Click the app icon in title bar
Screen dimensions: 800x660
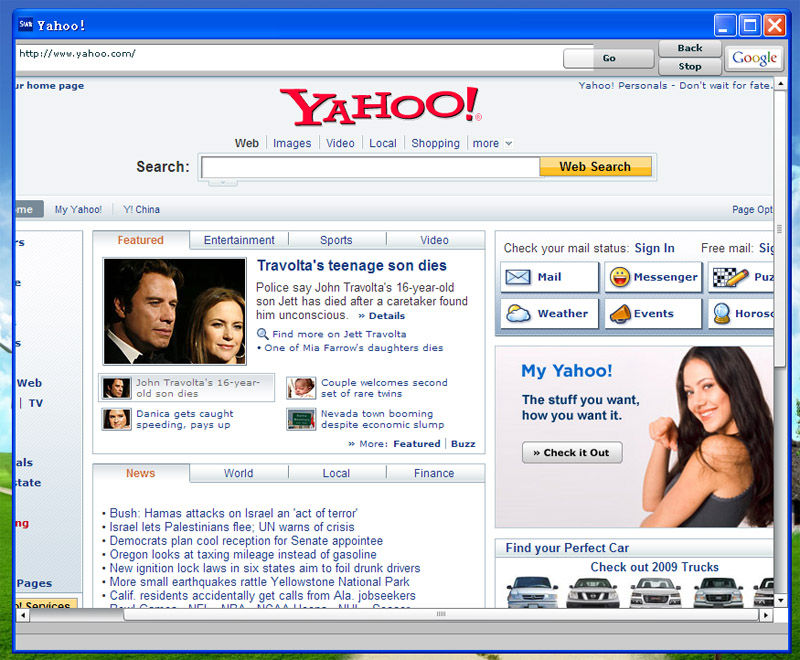(26, 24)
